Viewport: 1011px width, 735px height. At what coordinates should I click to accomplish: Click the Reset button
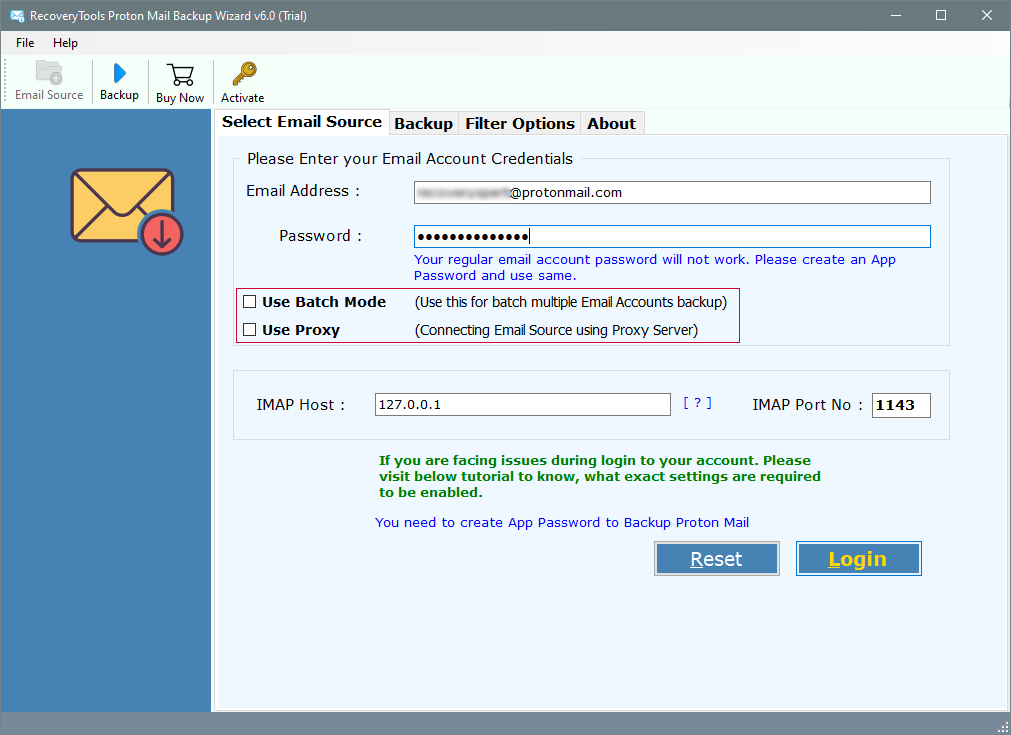tap(716, 558)
